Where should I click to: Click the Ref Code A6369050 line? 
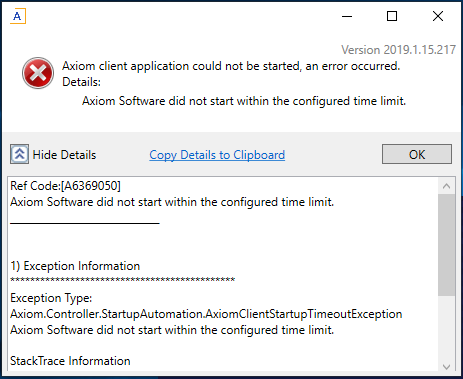click(66, 186)
